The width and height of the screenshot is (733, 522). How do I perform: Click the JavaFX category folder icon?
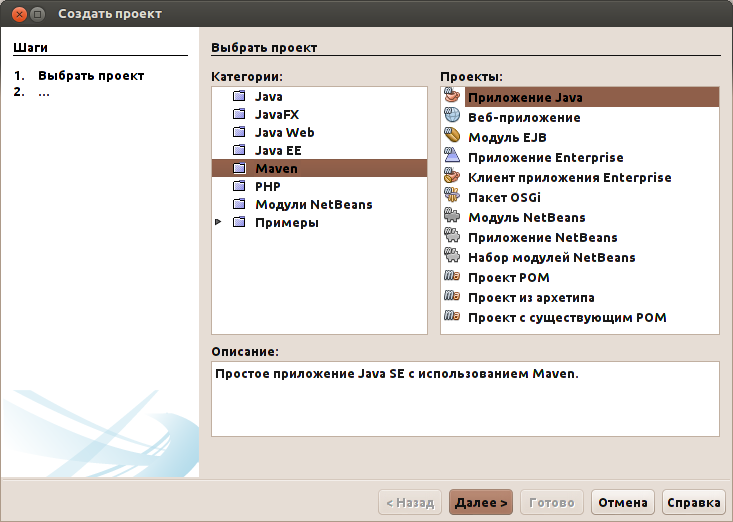point(239,114)
